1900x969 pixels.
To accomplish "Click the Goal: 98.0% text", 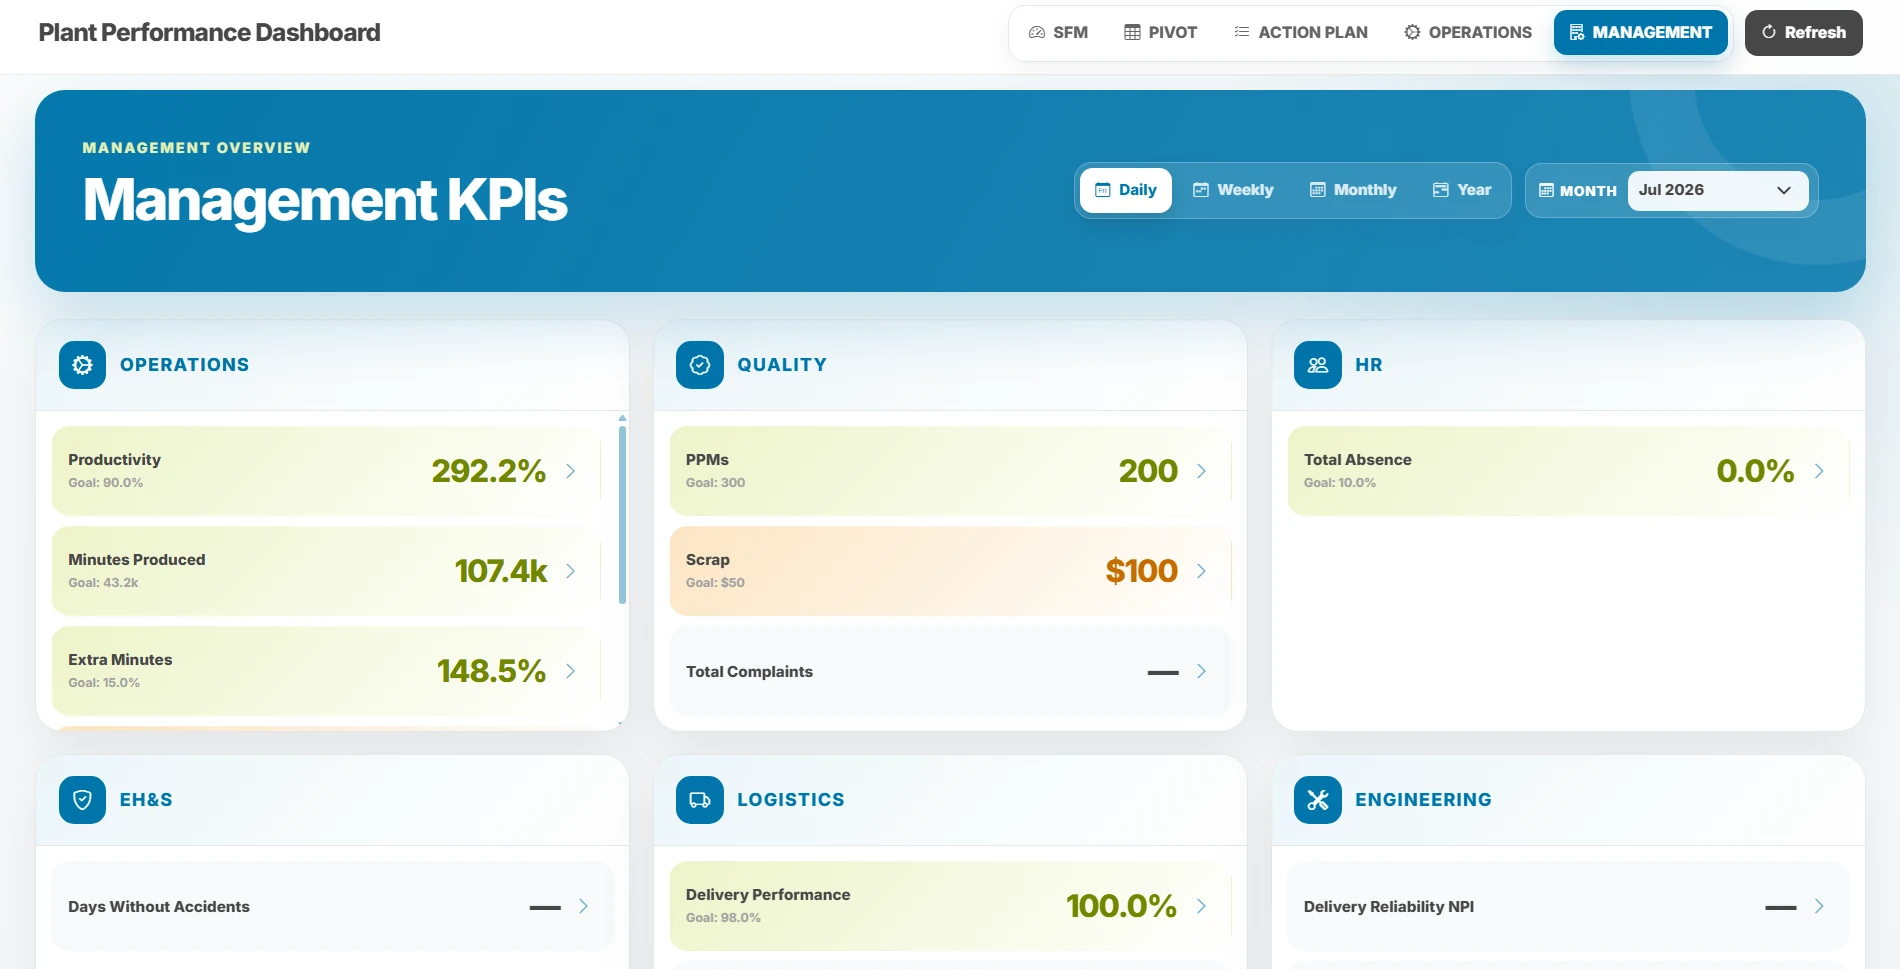I will [723, 918].
